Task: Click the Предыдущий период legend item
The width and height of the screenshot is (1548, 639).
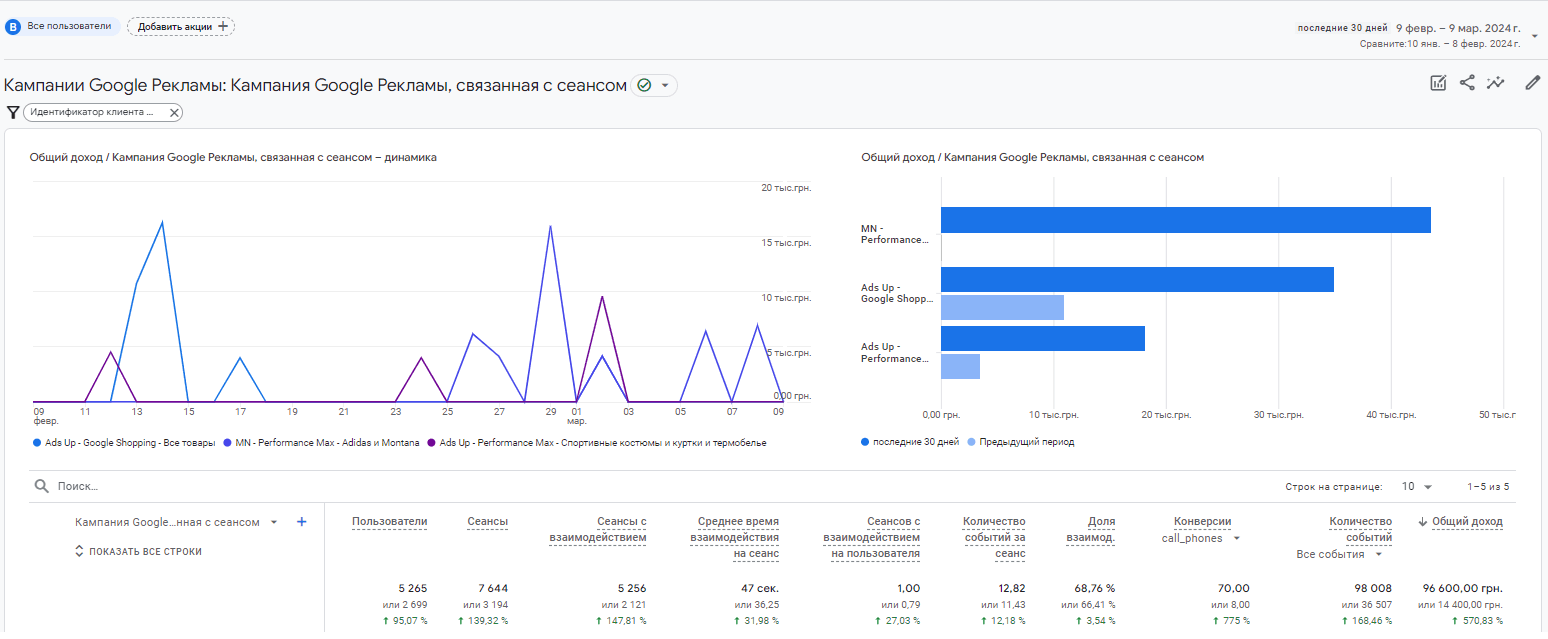Action: click(x=1020, y=441)
